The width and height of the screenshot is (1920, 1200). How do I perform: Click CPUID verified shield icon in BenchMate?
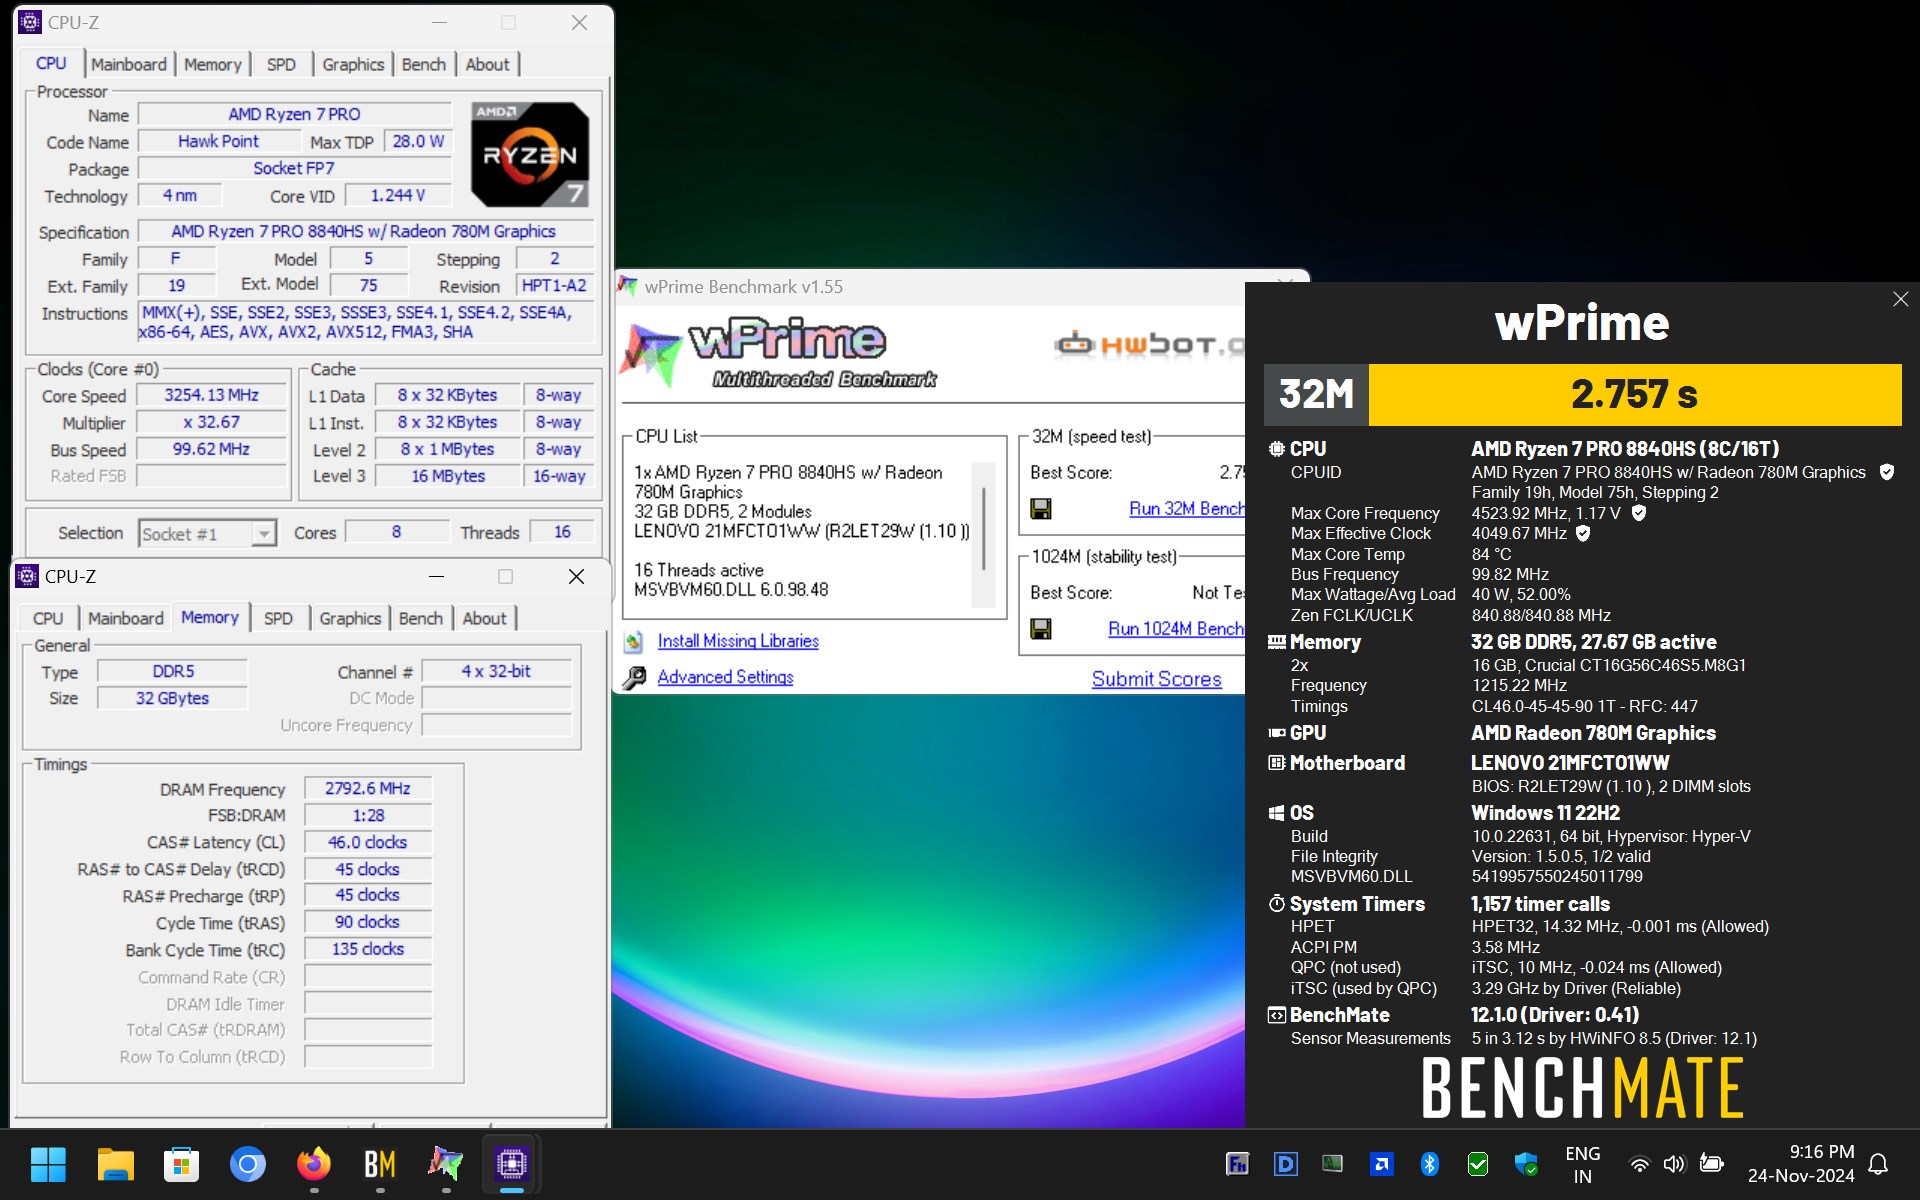click(1887, 472)
